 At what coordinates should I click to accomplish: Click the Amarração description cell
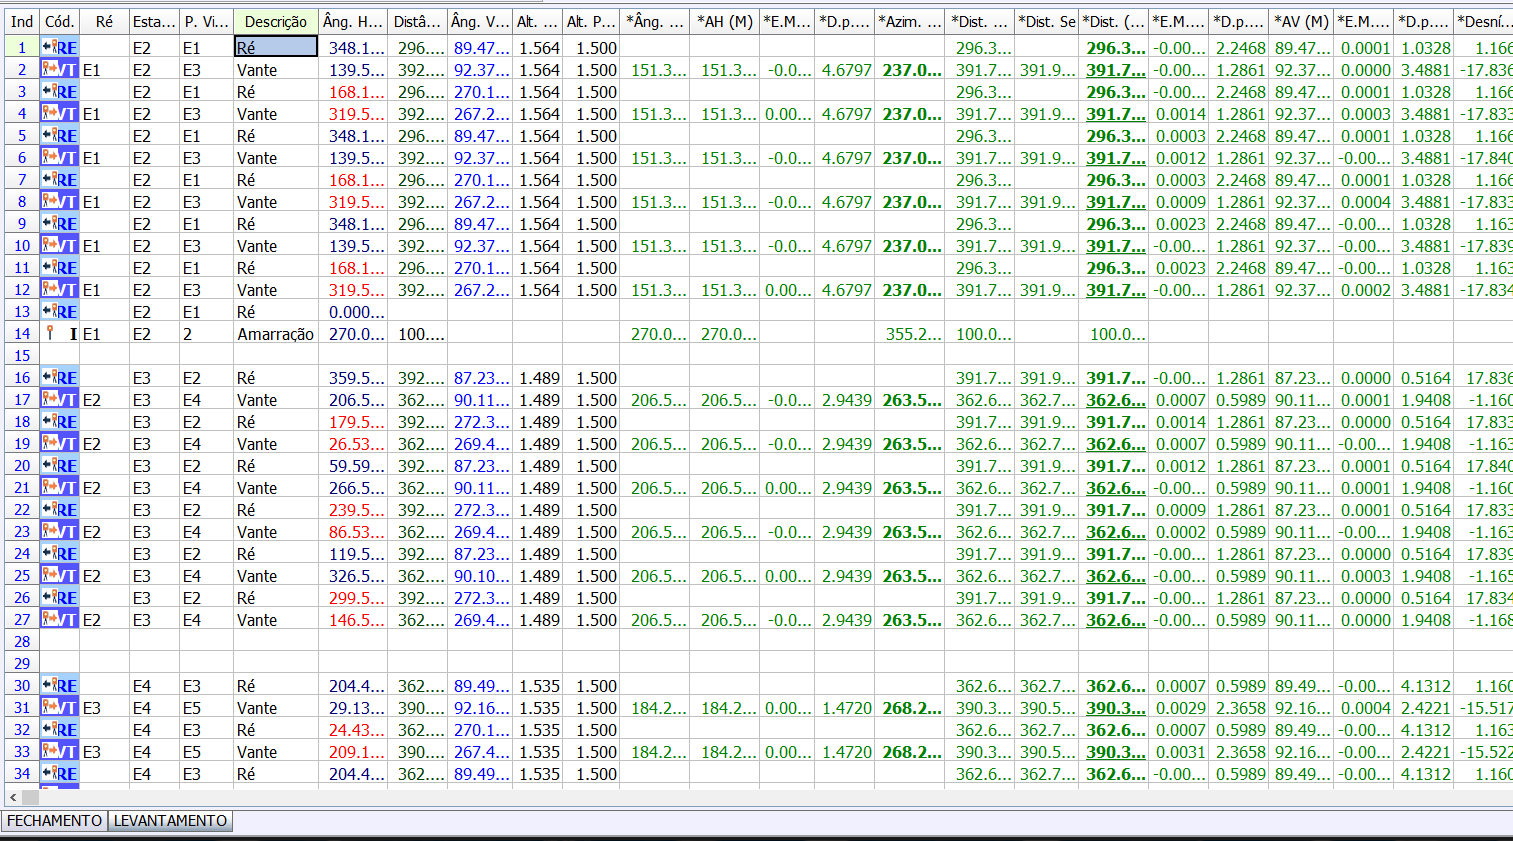click(275, 334)
